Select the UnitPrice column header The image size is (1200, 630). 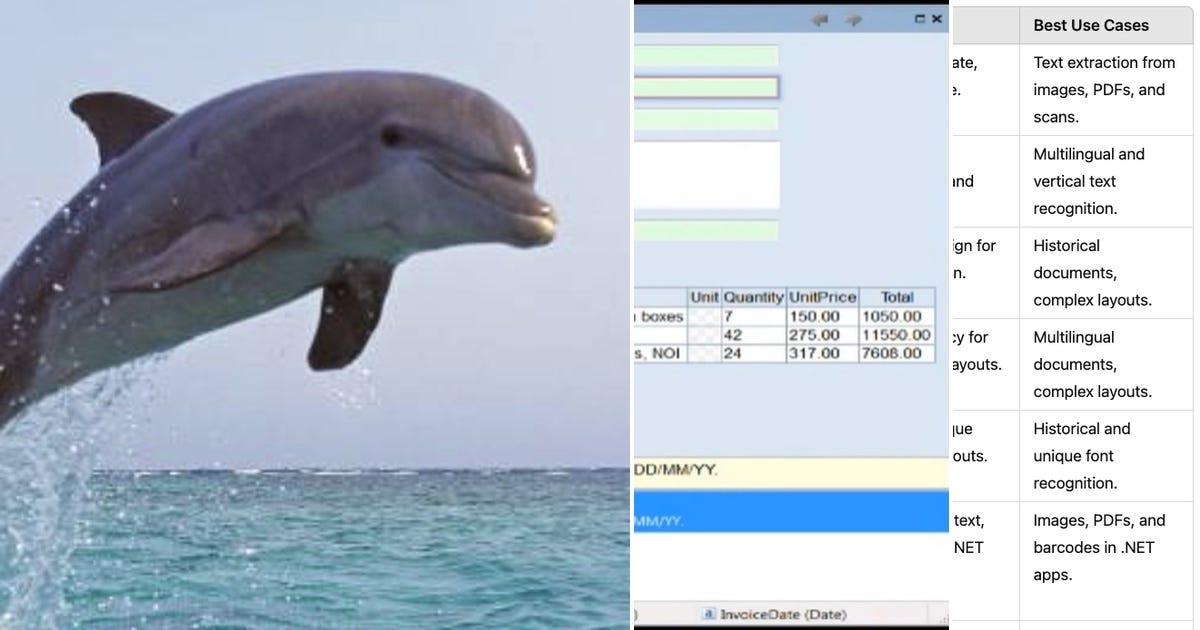coord(822,297)
